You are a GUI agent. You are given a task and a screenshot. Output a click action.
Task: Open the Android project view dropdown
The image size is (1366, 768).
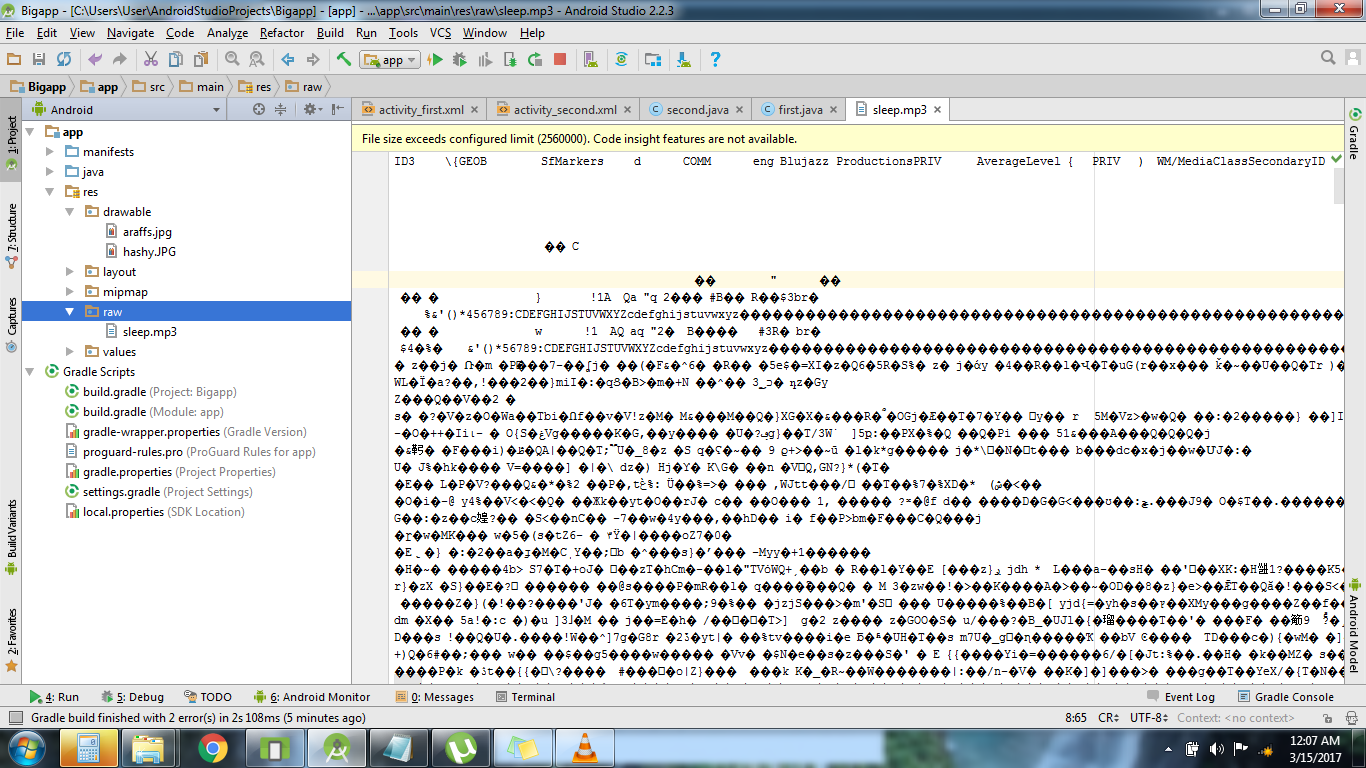point(130,110)
